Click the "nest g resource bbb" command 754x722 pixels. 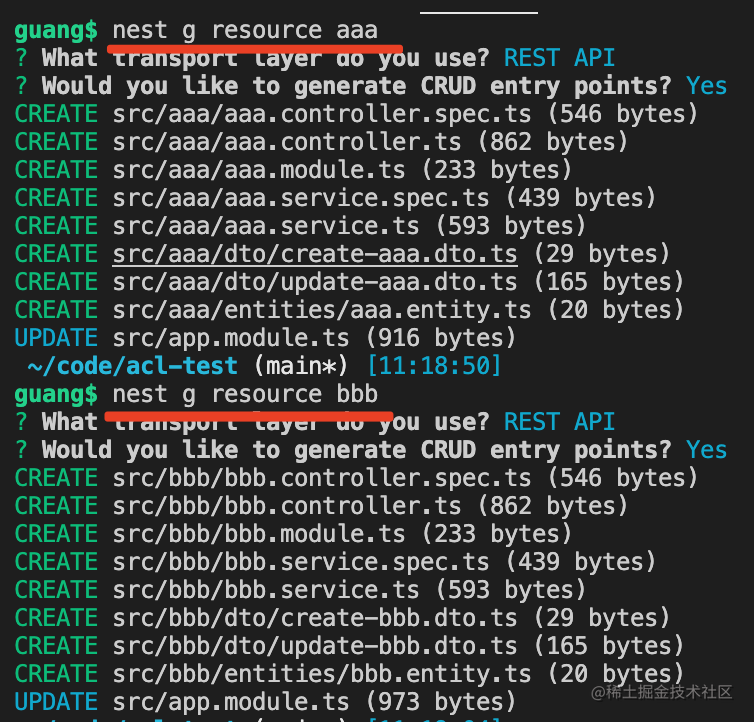point(245,394)
